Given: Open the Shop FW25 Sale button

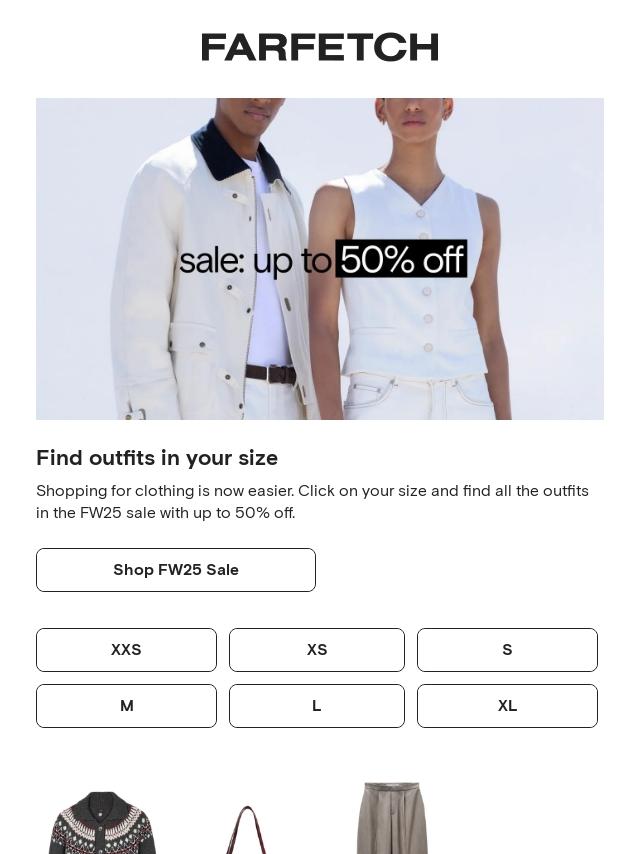Looking at the screenshot, I should [176, 570].
